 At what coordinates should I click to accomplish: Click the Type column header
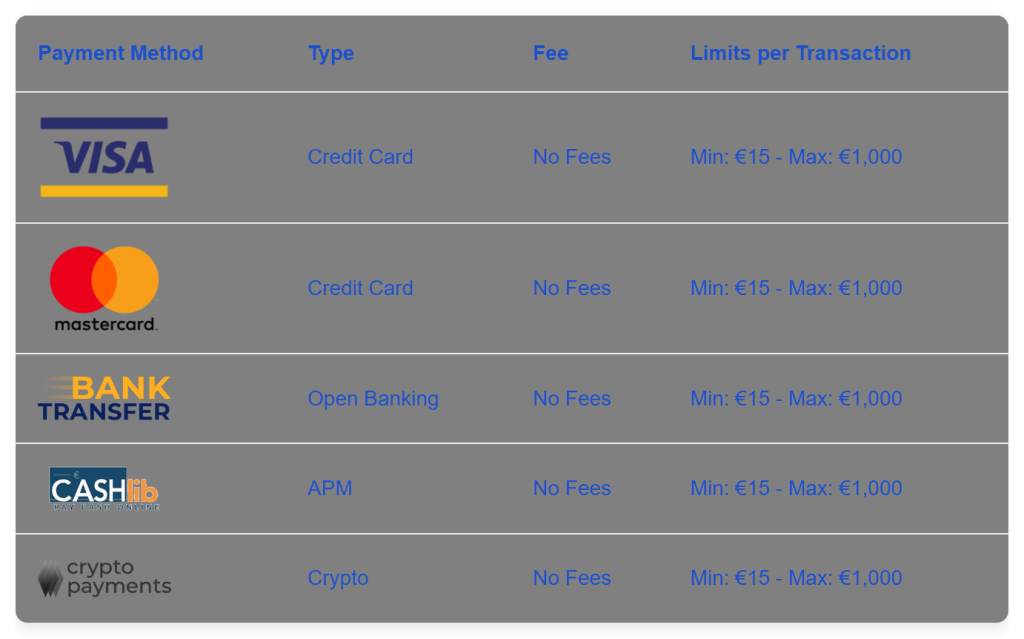pyautogui.click(x=331, y=53)
